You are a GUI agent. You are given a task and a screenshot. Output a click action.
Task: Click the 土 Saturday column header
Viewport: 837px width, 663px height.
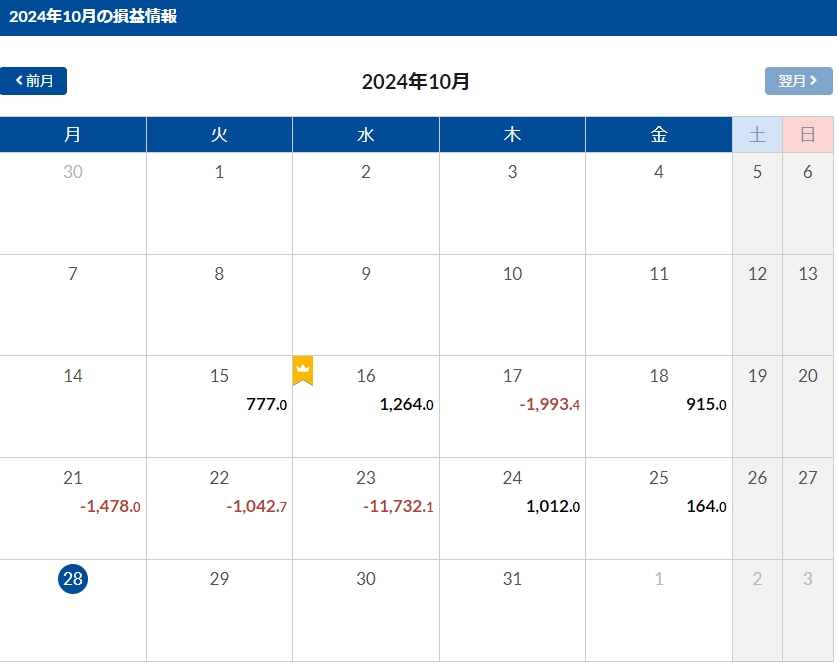pyautogui.click(x=757, y=135)
